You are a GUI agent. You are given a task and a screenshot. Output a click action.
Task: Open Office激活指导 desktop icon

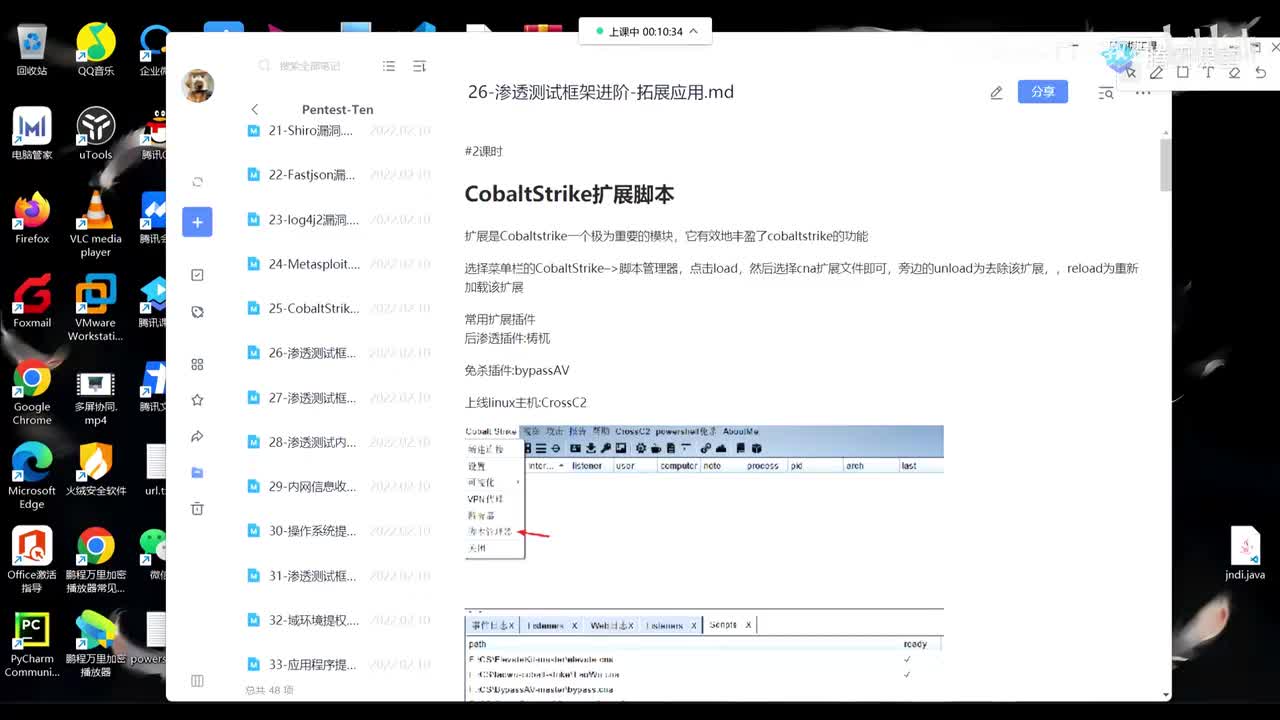pyautogui.click(x=32, y=561)
